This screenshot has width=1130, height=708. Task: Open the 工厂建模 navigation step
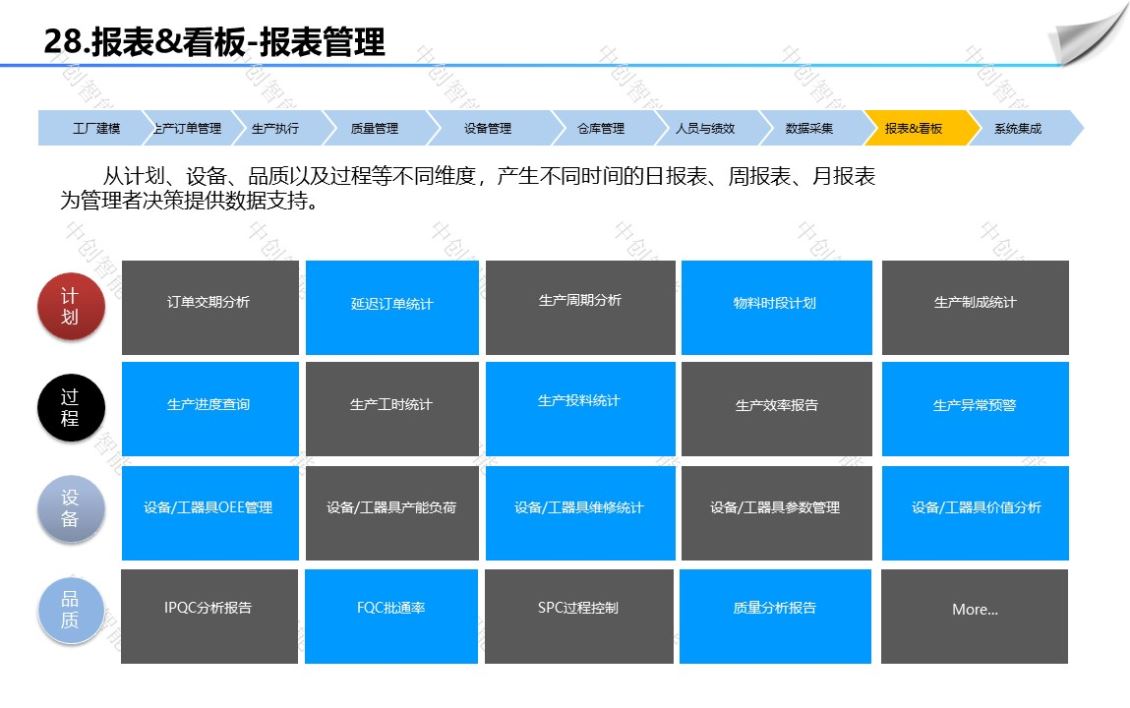pos(95,129)
